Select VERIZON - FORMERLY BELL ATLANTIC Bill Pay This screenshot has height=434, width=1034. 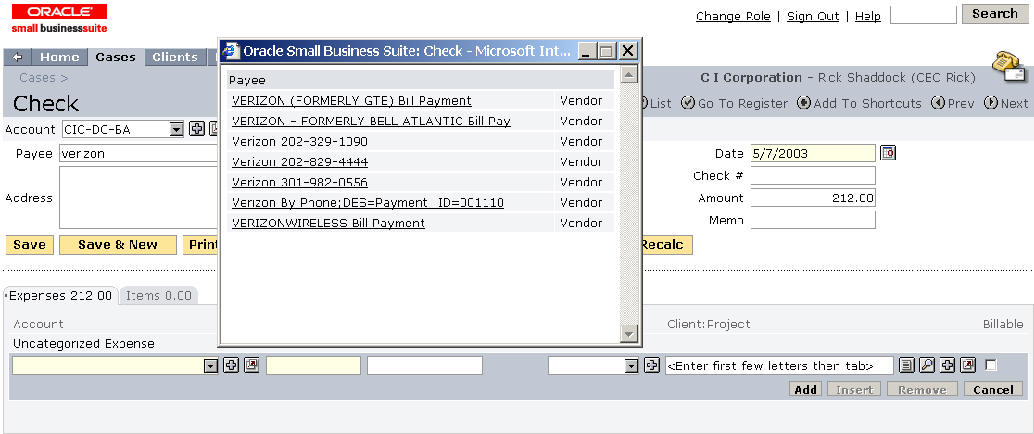(371, 121)
